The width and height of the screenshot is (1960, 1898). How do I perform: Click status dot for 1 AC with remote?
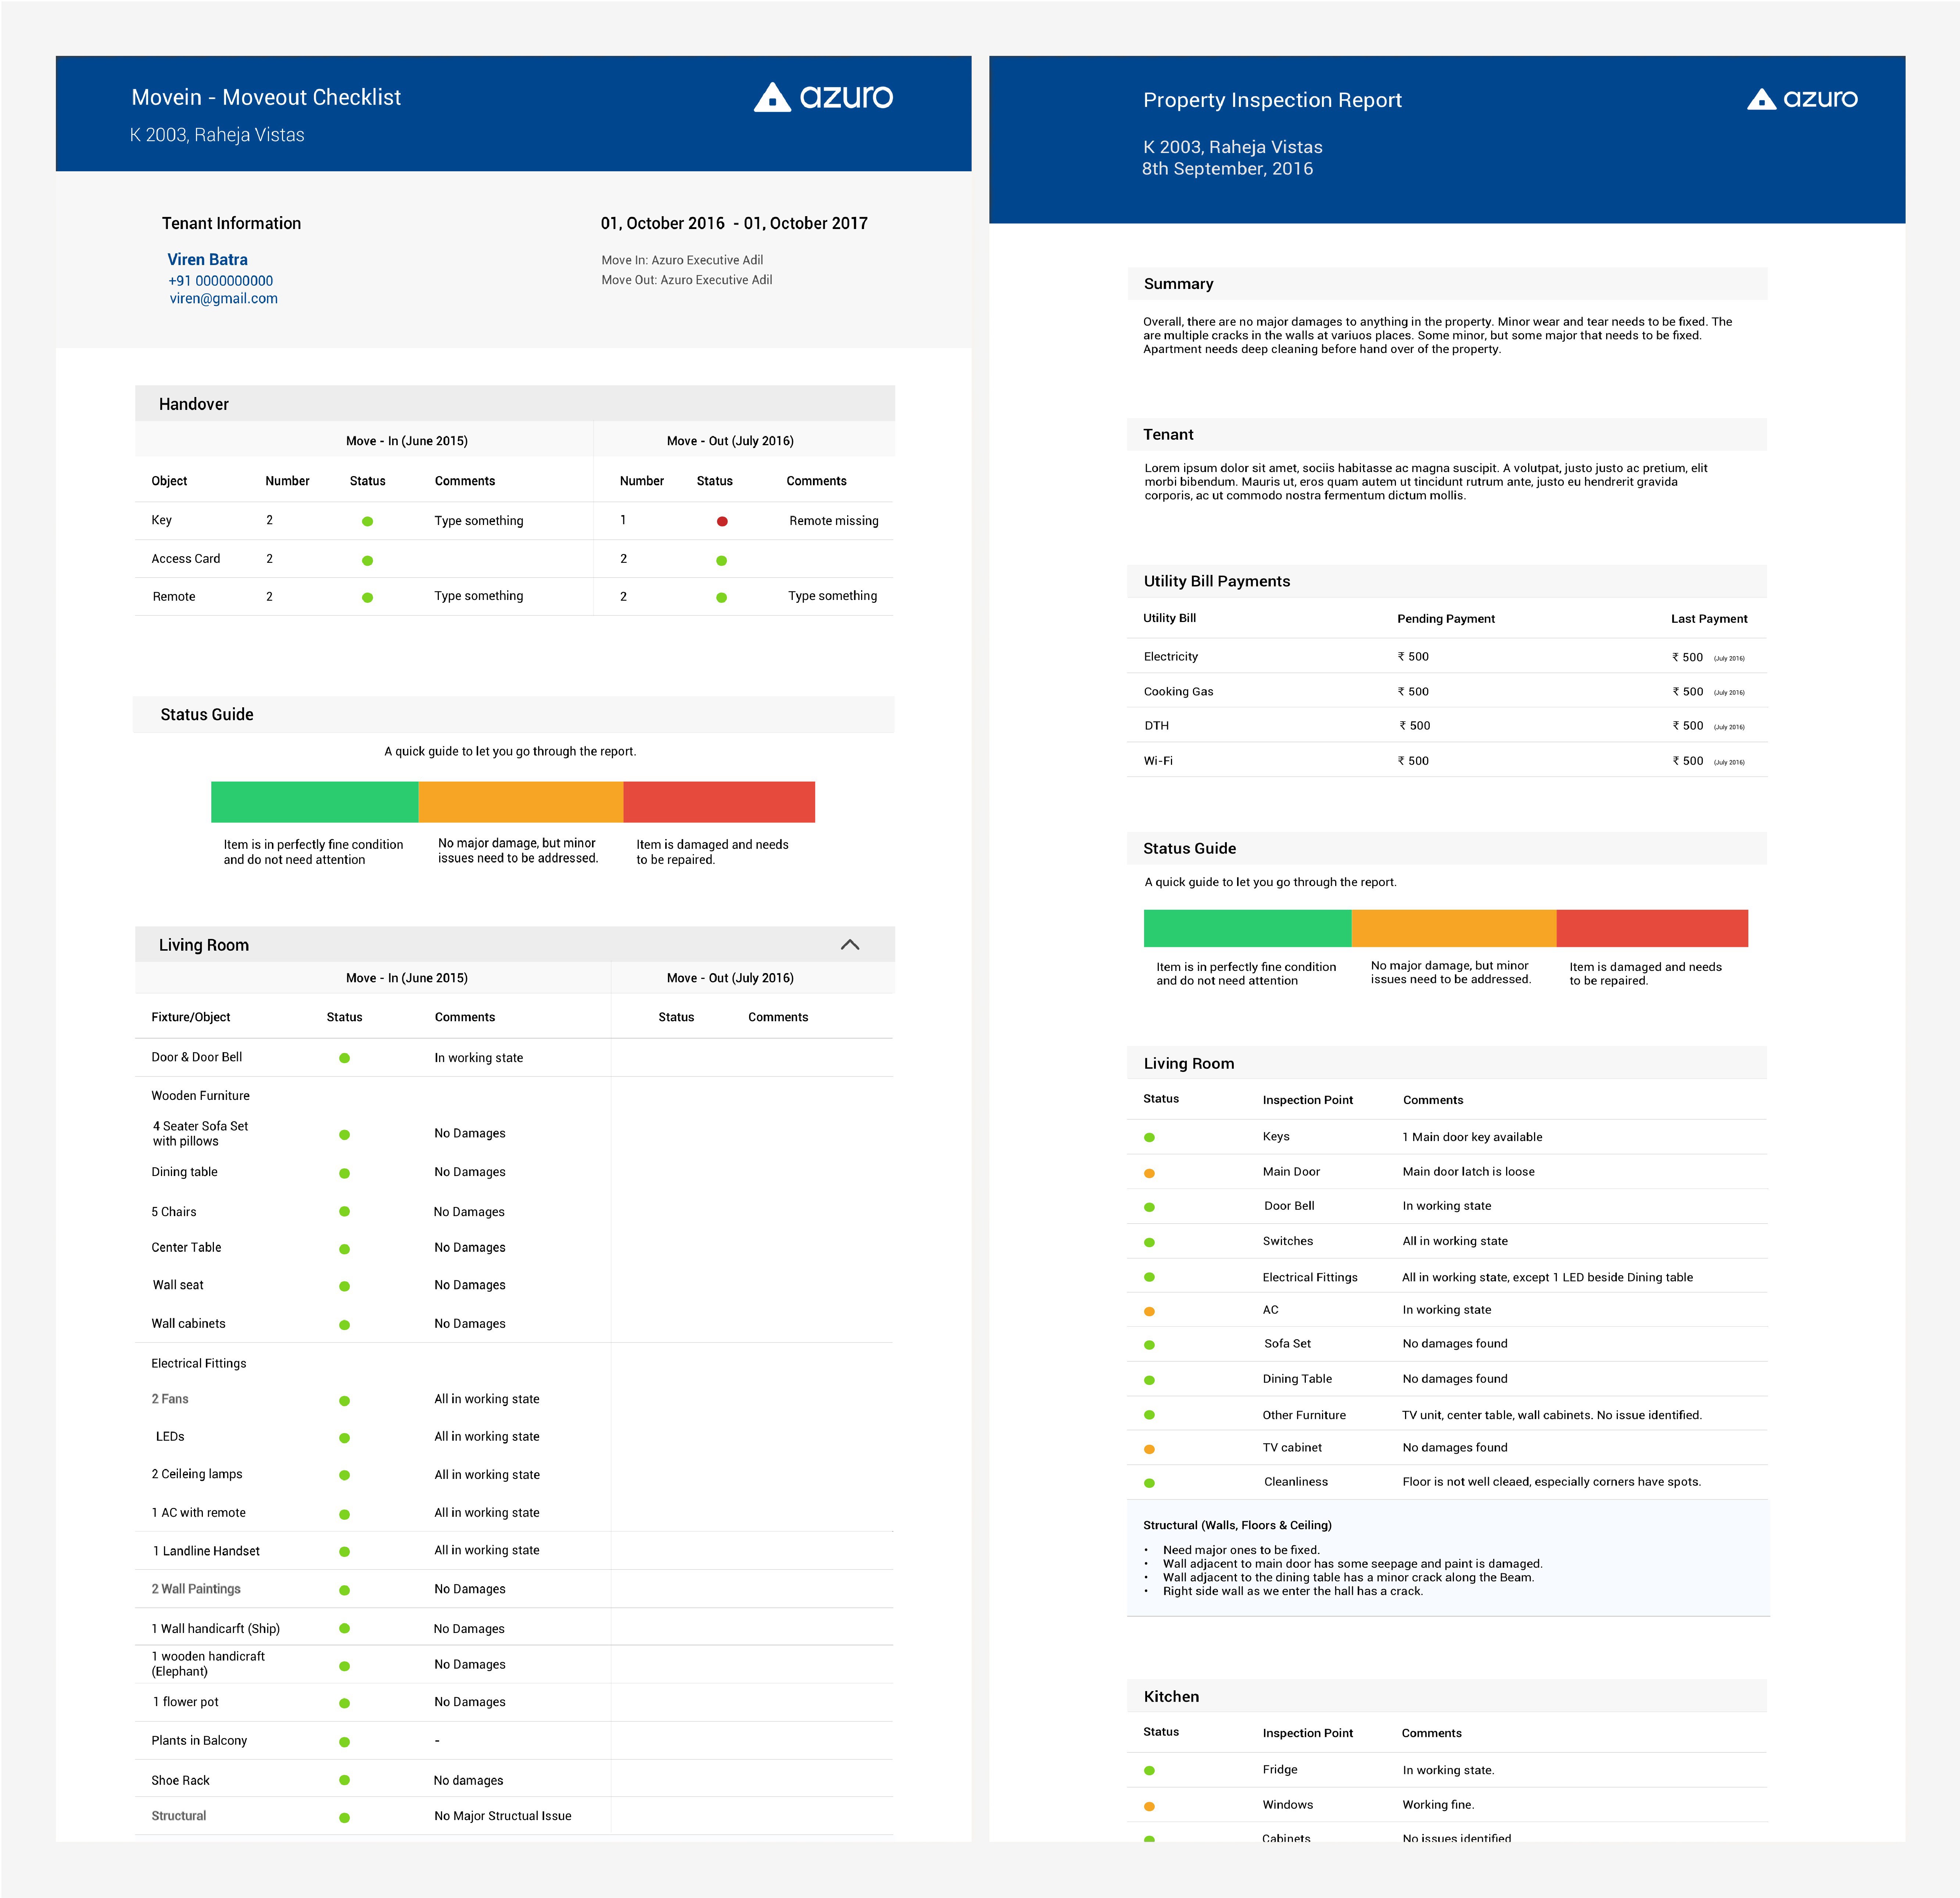click(x=344, y=1514)
